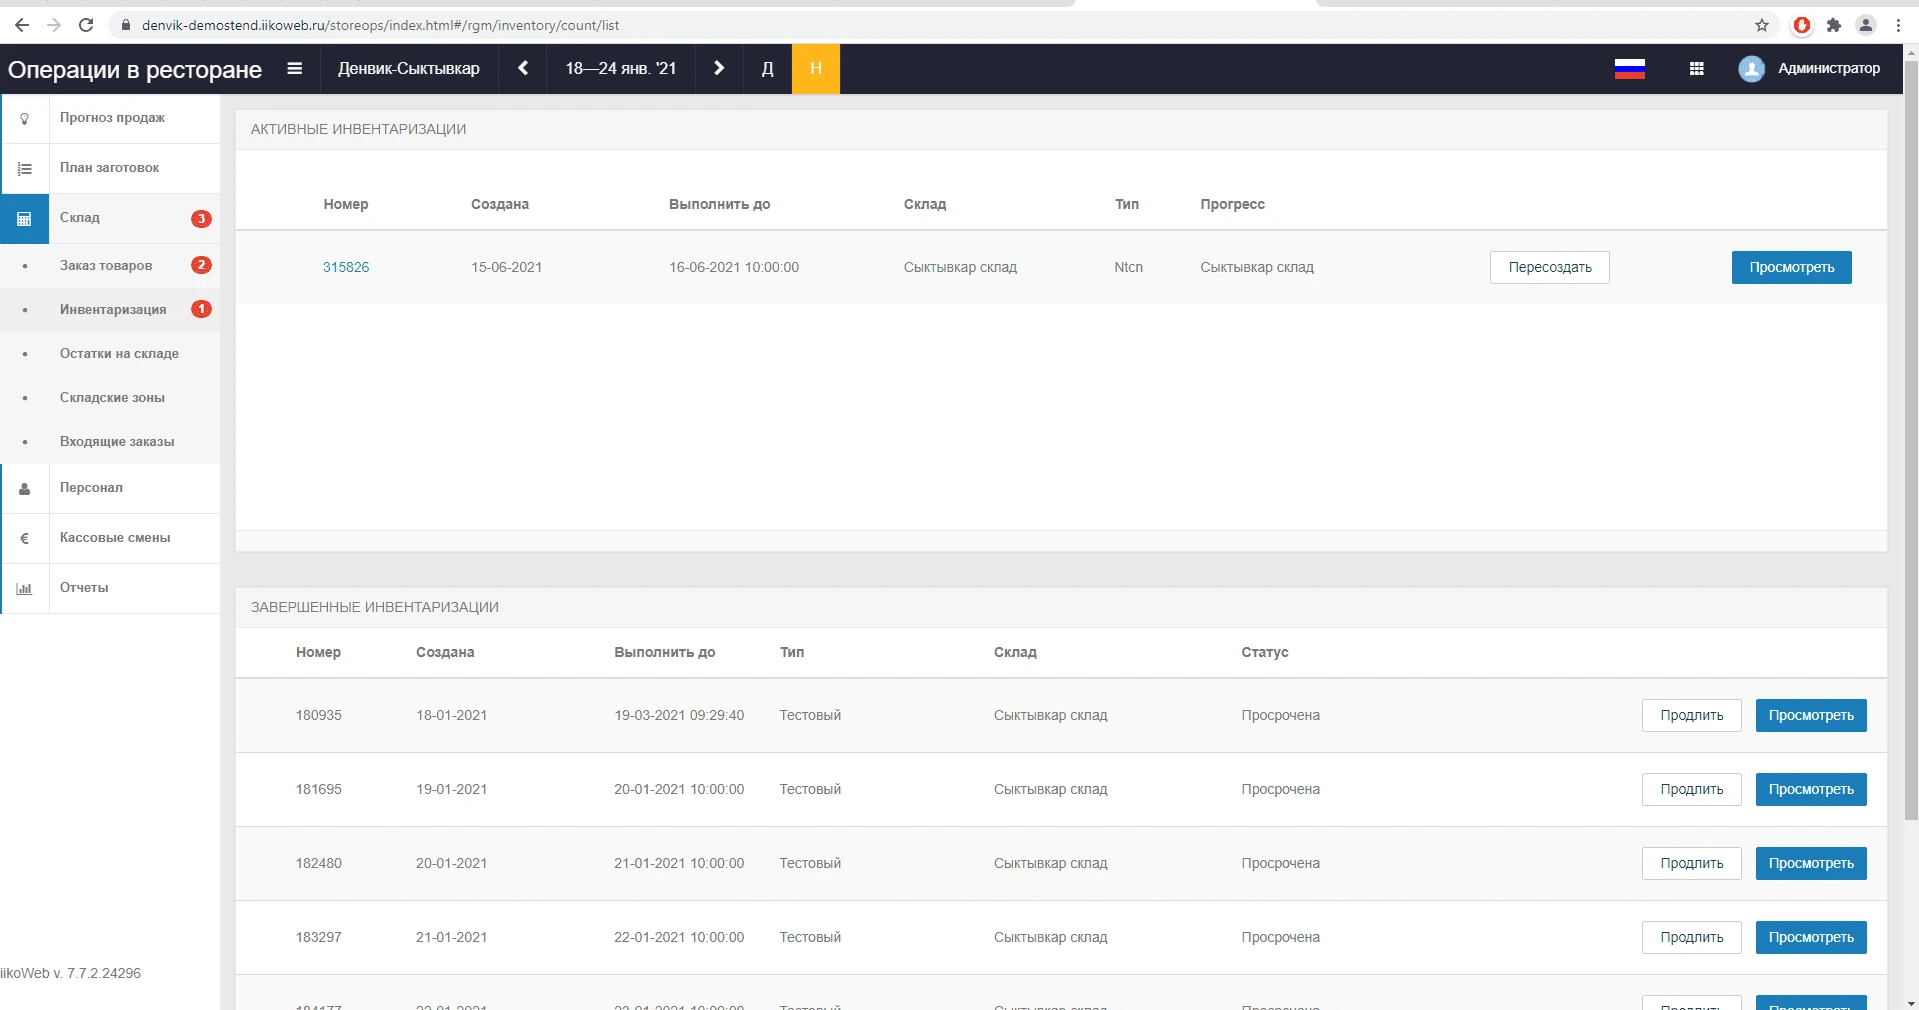Screen dimensions: 1919x1010
Task: Click the list icon for План заготовок
Action: (x=25, y=169)
